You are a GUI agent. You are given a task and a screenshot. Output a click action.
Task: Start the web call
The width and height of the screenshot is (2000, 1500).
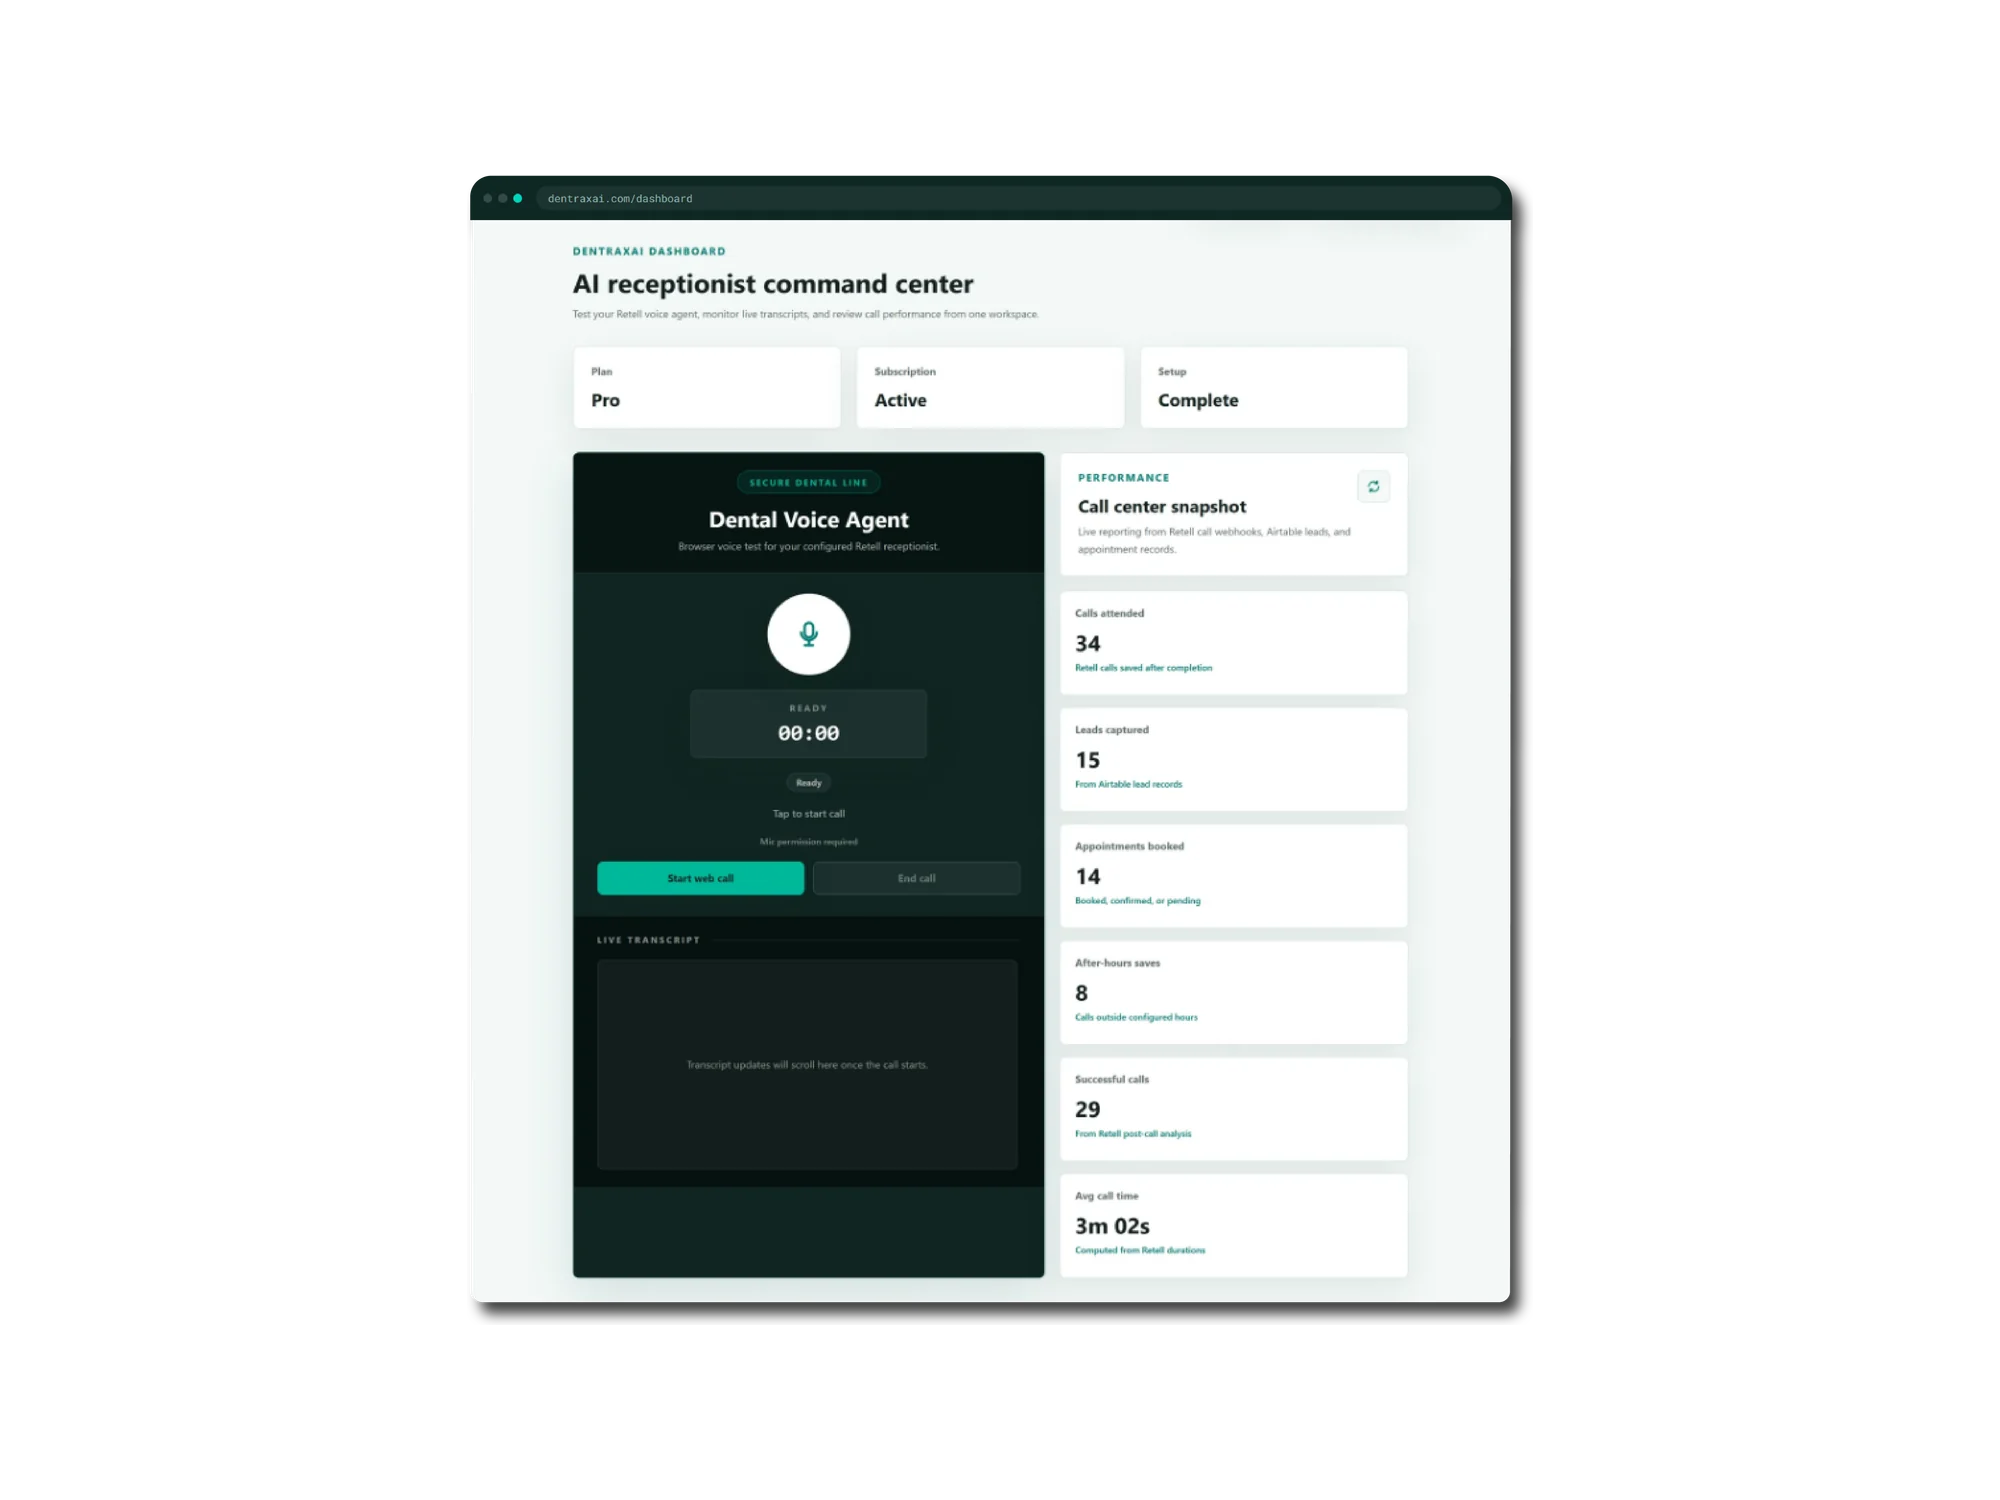click(700, 878)
